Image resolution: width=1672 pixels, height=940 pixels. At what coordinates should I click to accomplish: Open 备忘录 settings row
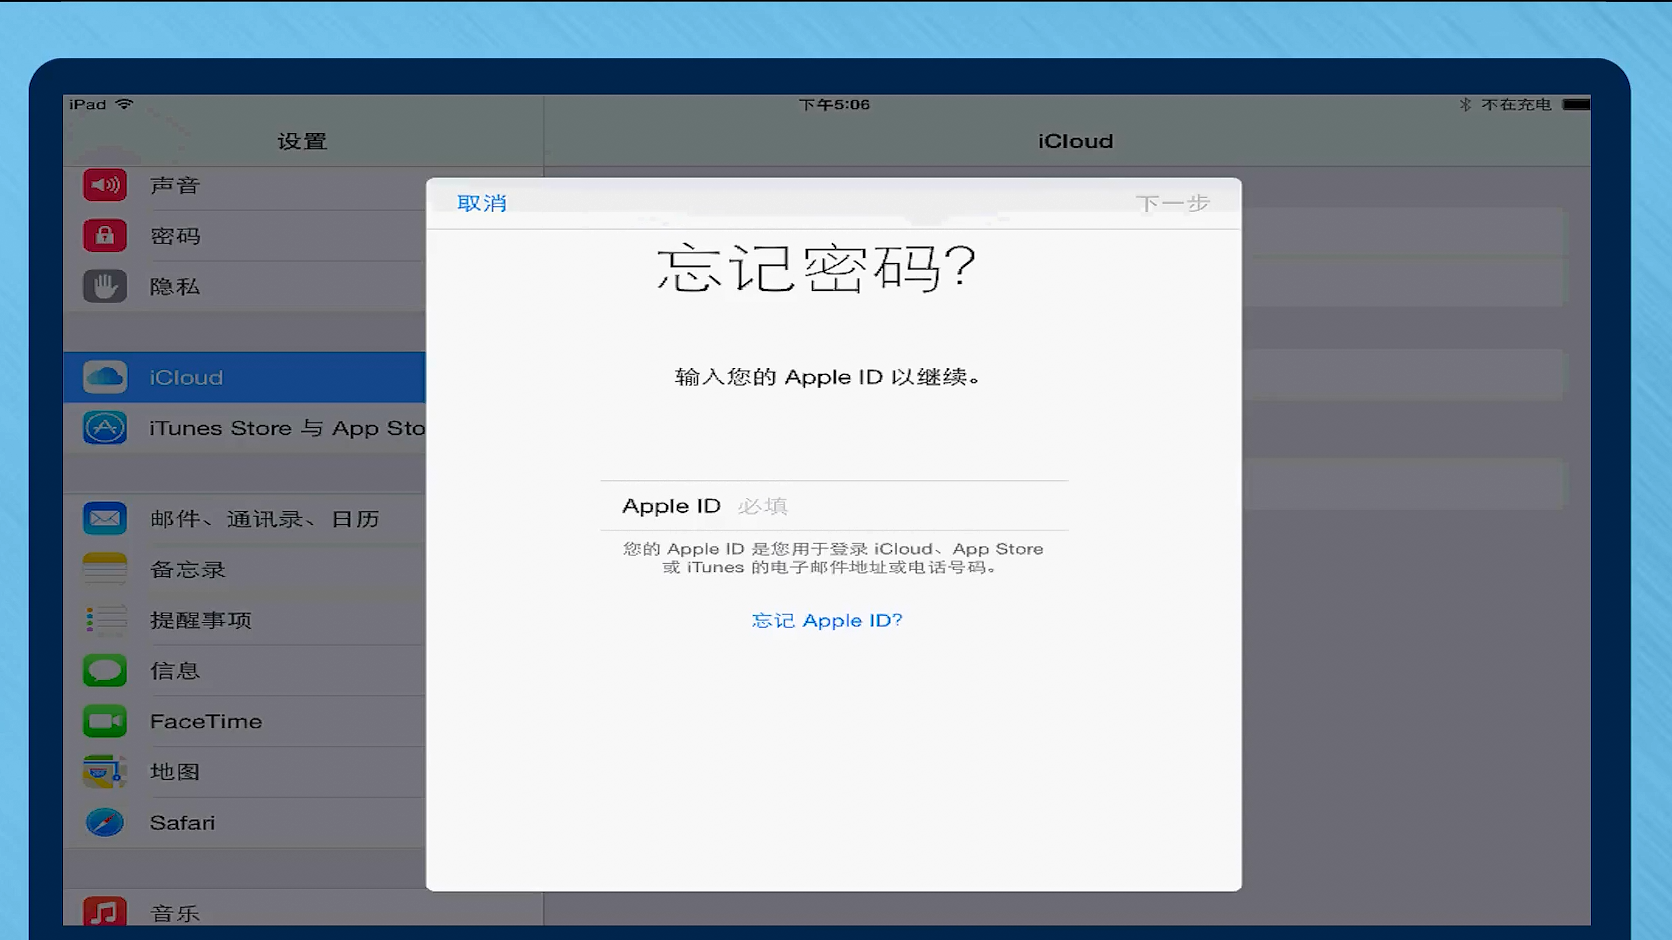coord(245,569)
